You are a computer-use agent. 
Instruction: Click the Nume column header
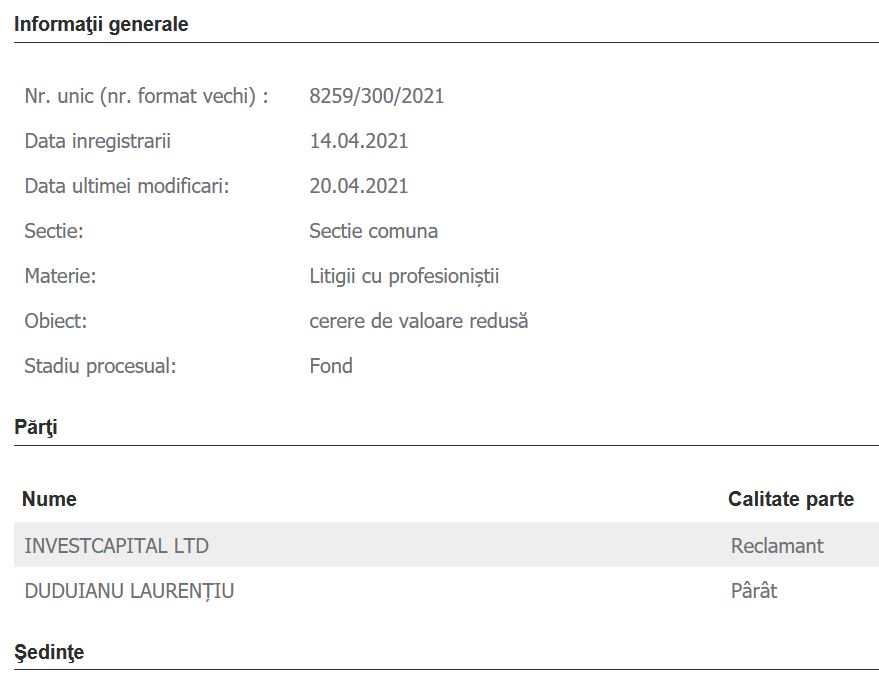[x=49, y=499]
